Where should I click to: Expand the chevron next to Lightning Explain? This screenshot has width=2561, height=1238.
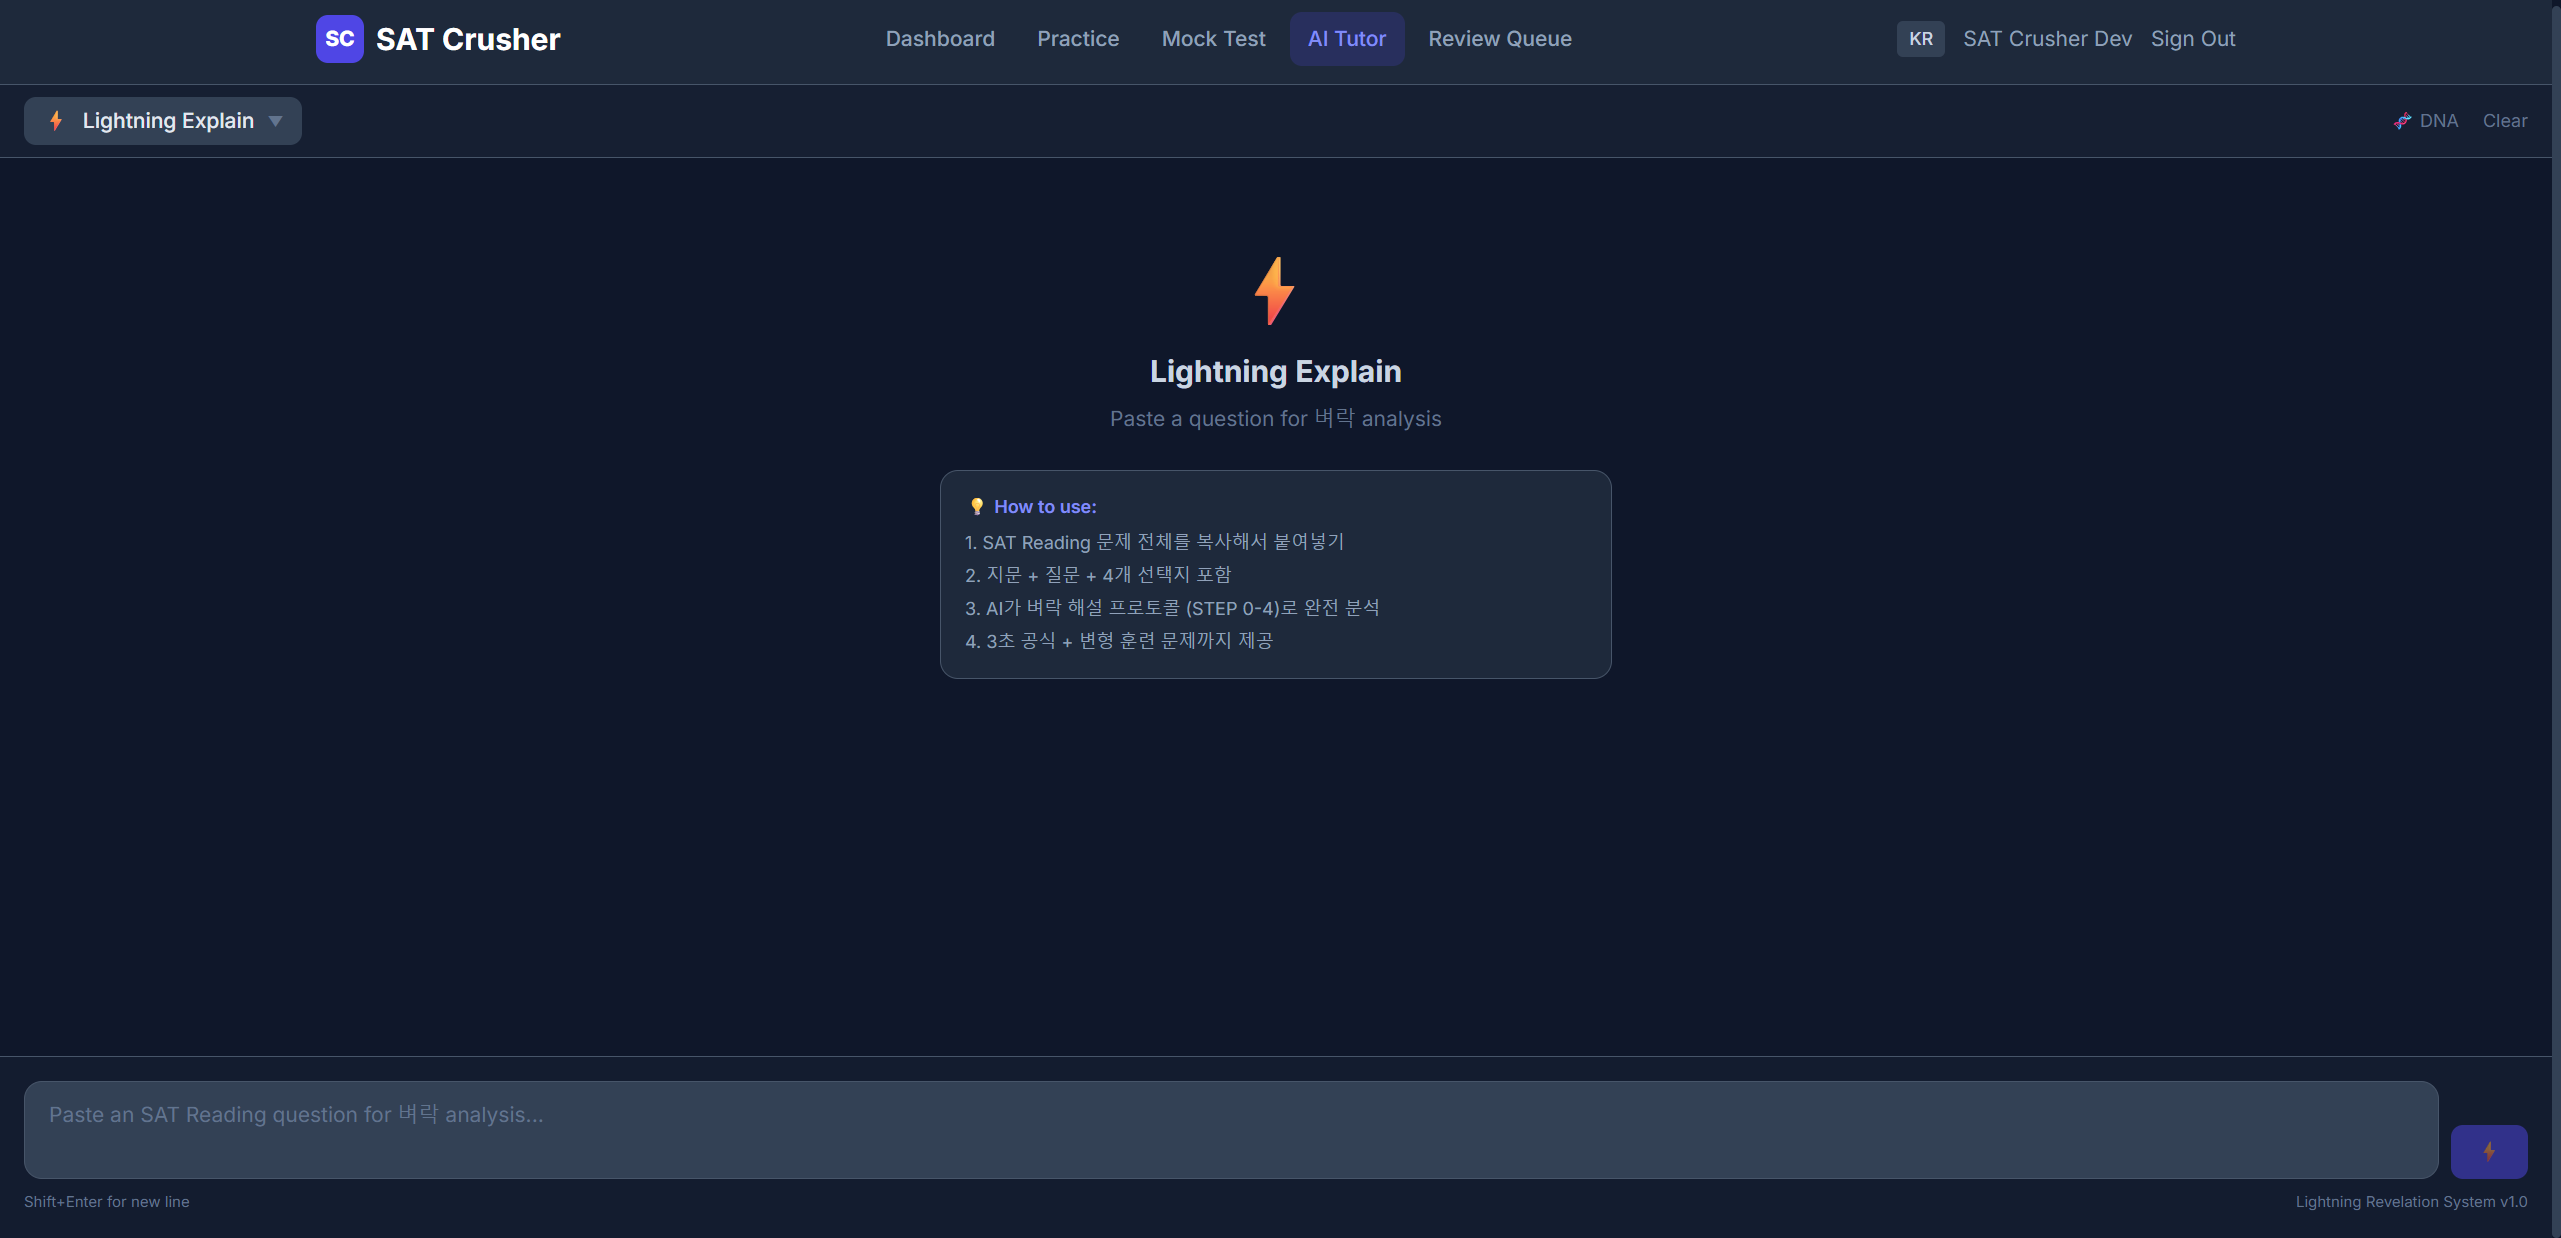[276, 121]
